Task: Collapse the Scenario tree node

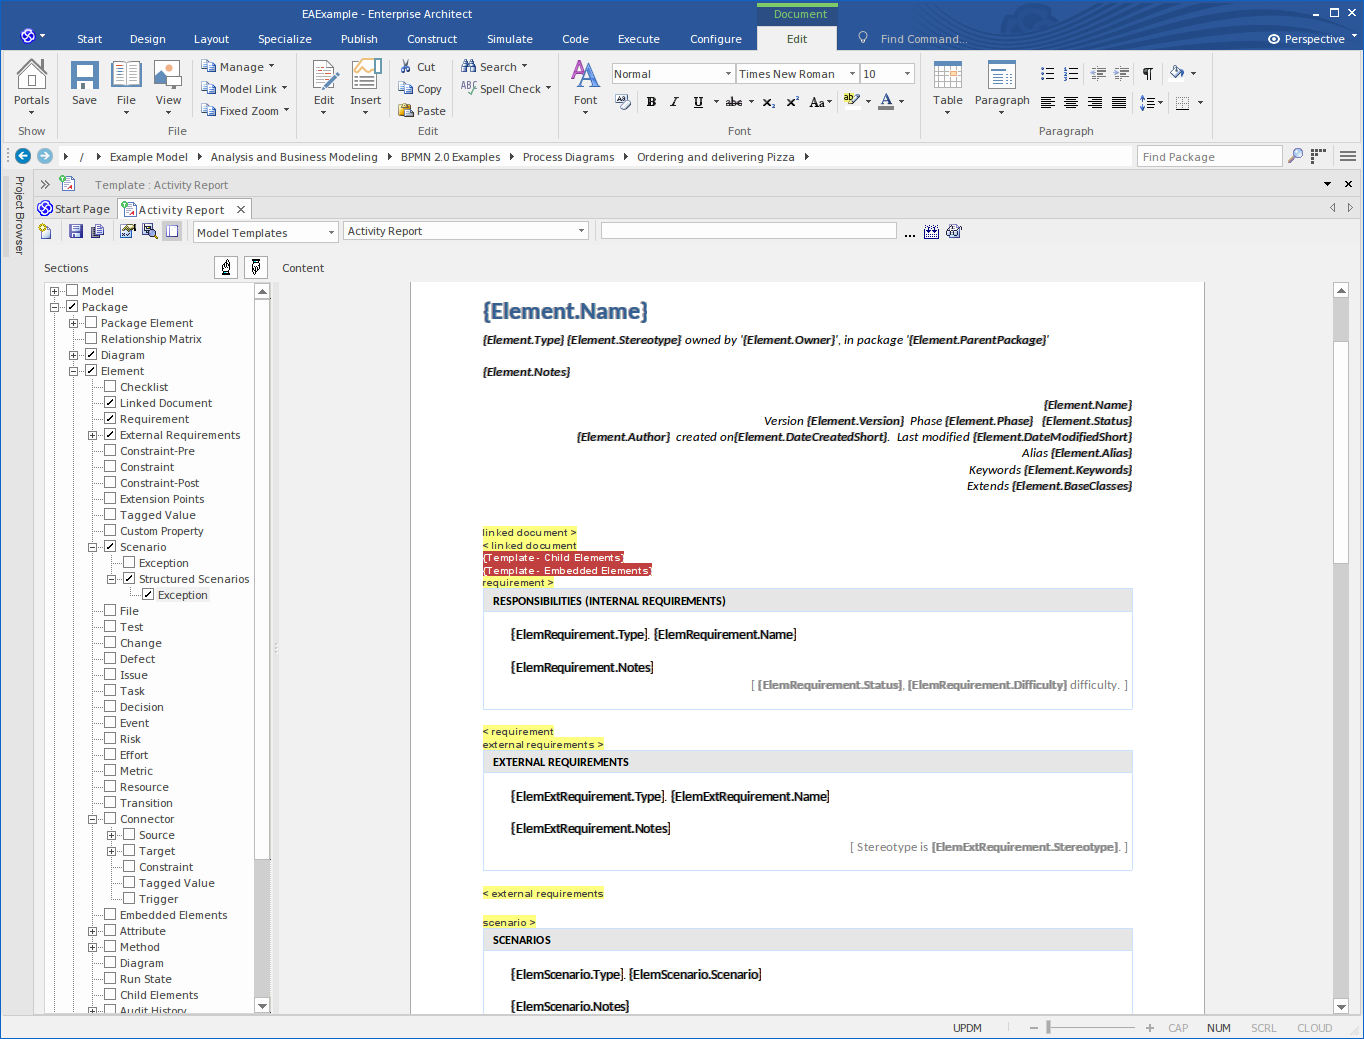Action: point(92,547)
